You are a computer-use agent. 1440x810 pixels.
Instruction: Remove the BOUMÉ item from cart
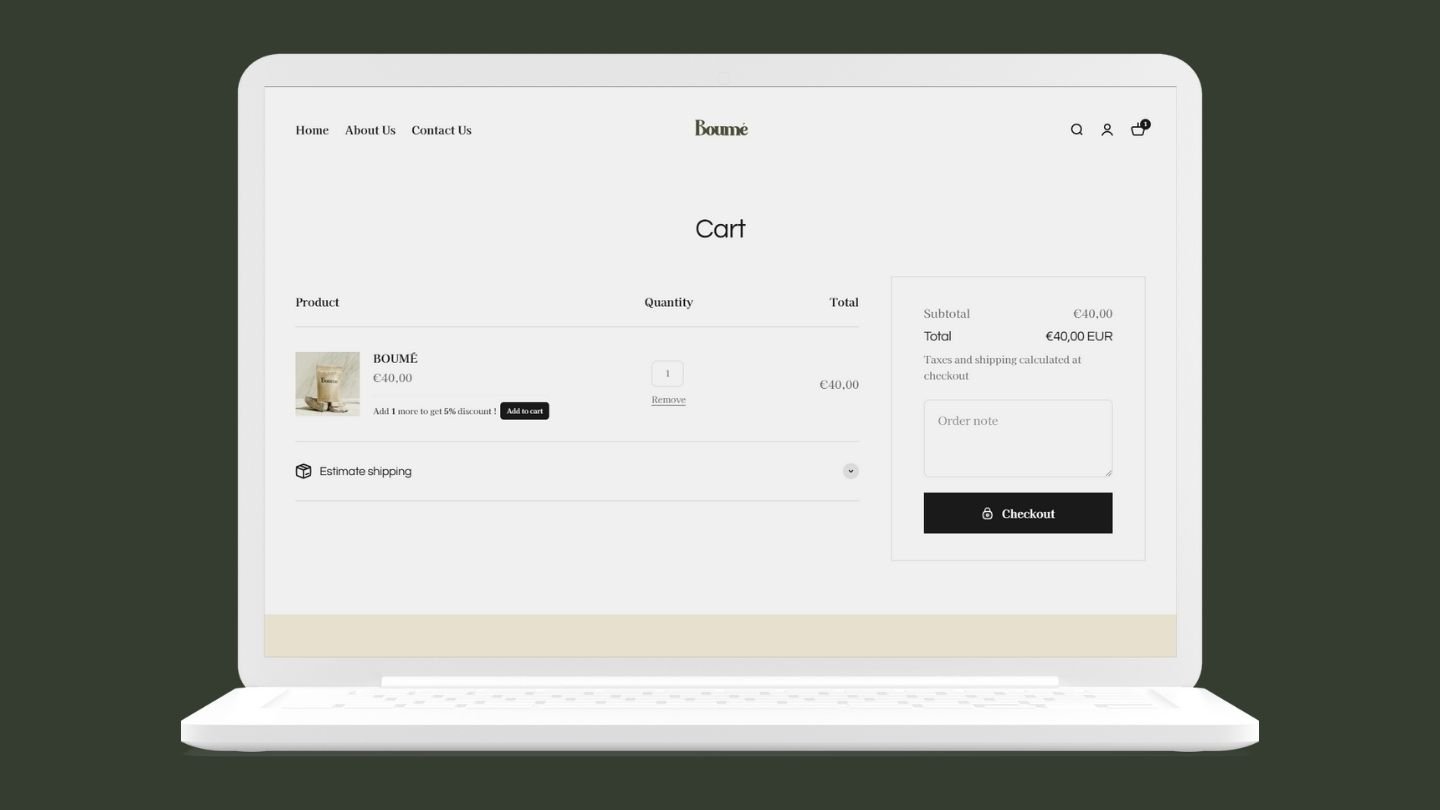tap(668, 400)
